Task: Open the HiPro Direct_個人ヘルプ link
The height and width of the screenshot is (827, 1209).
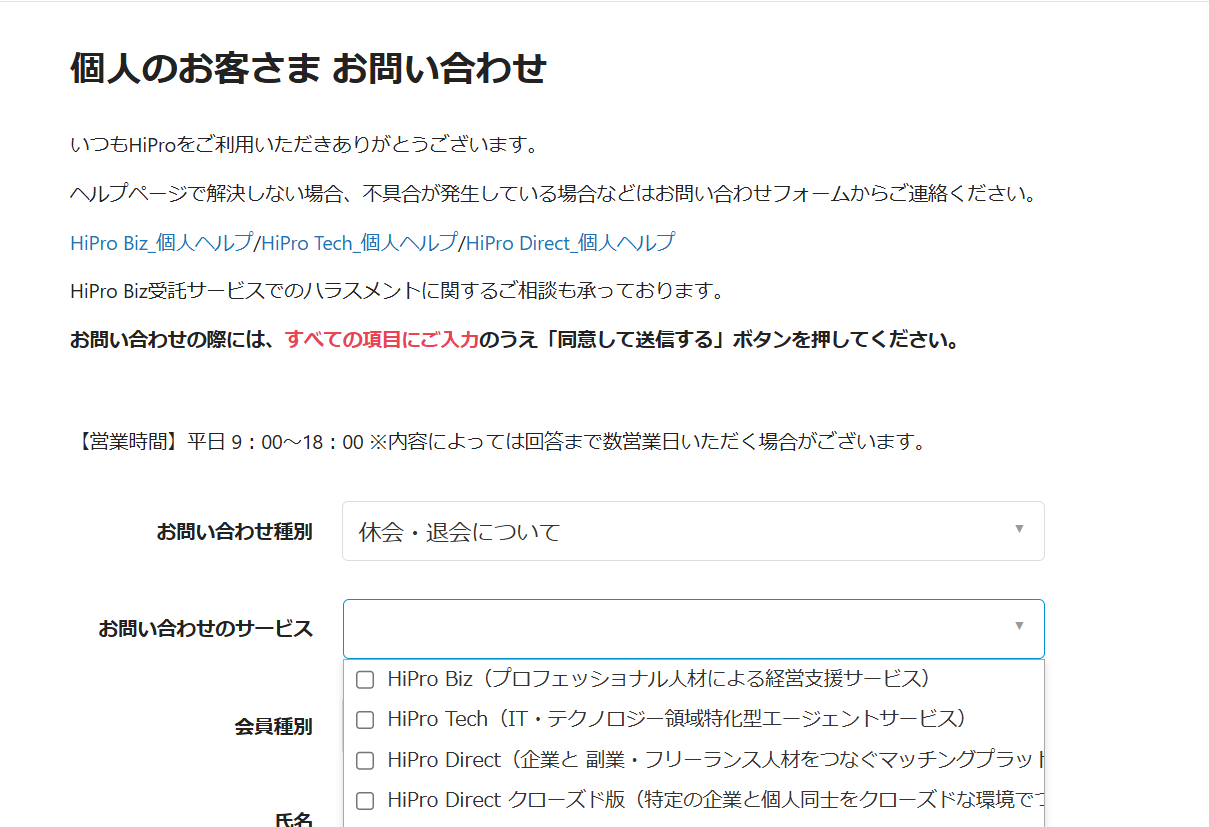Action: tap(570, 242)
